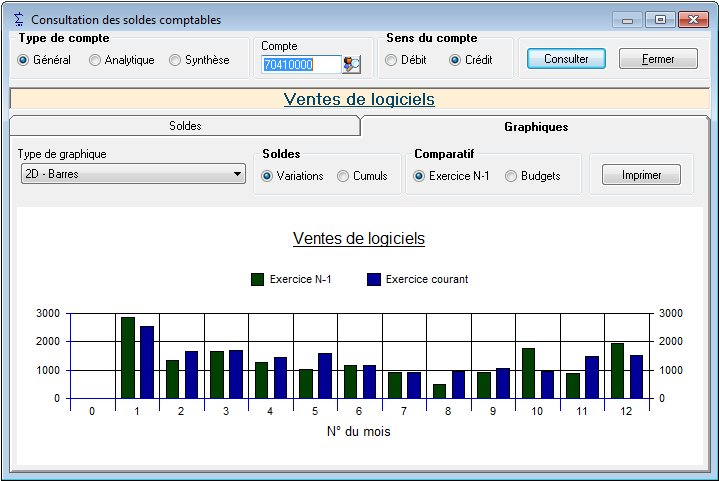The image size is (719, 481).
Task: Click the chart title Ventes de logiciels
Action: [x=359, y=238]
